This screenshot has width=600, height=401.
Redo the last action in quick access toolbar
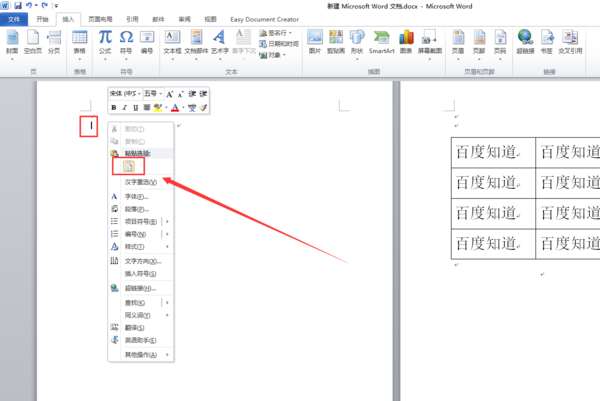coord(45,6)
